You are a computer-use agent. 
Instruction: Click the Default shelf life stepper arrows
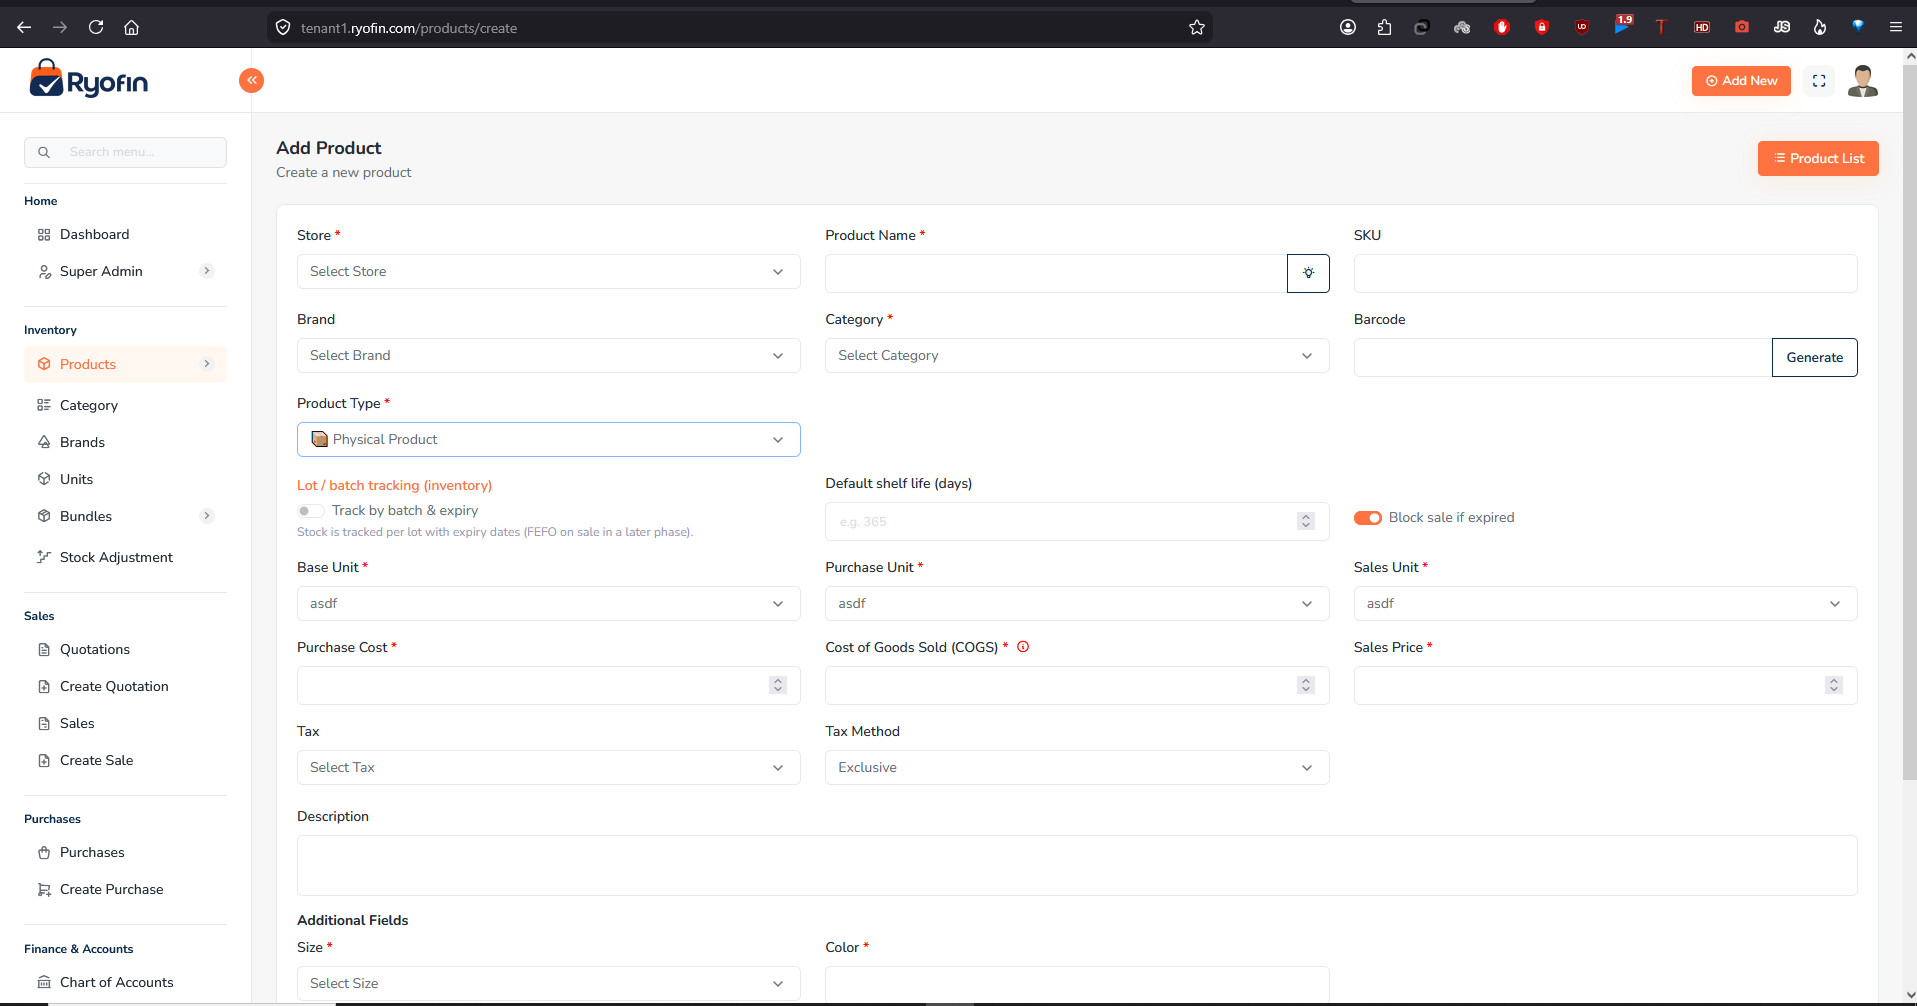point(1306,521)
